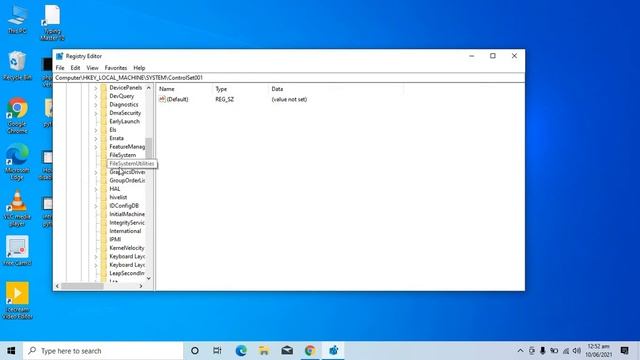This screenshot has height=360, width=640.
Task: Click the Type here to search box
Action: (x=103, y=351)
